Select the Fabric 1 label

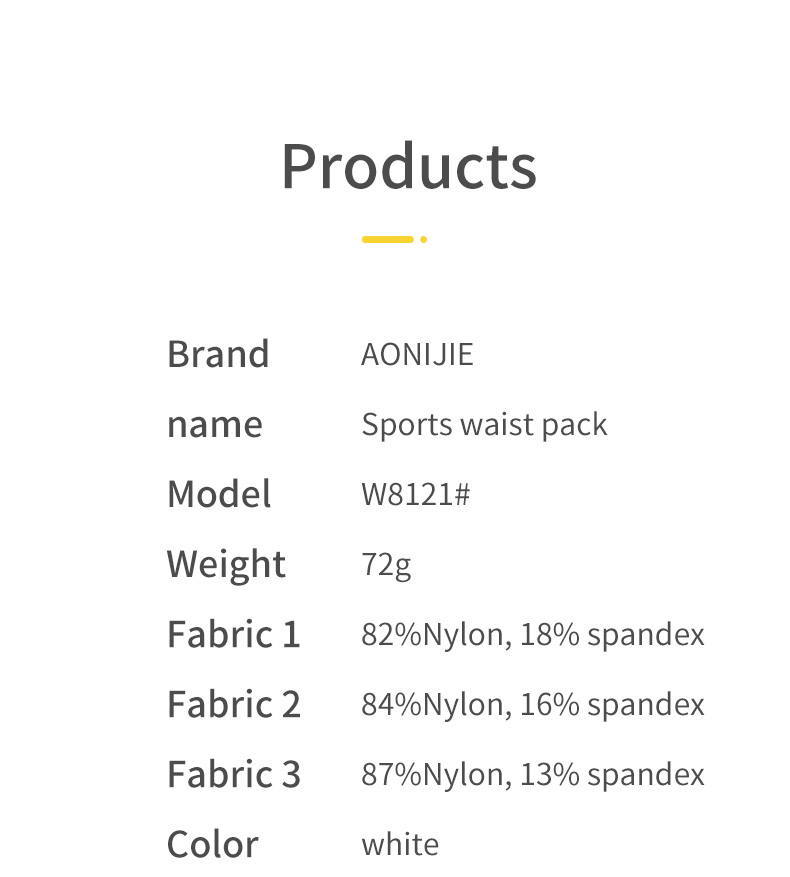(x=234, y=635)
